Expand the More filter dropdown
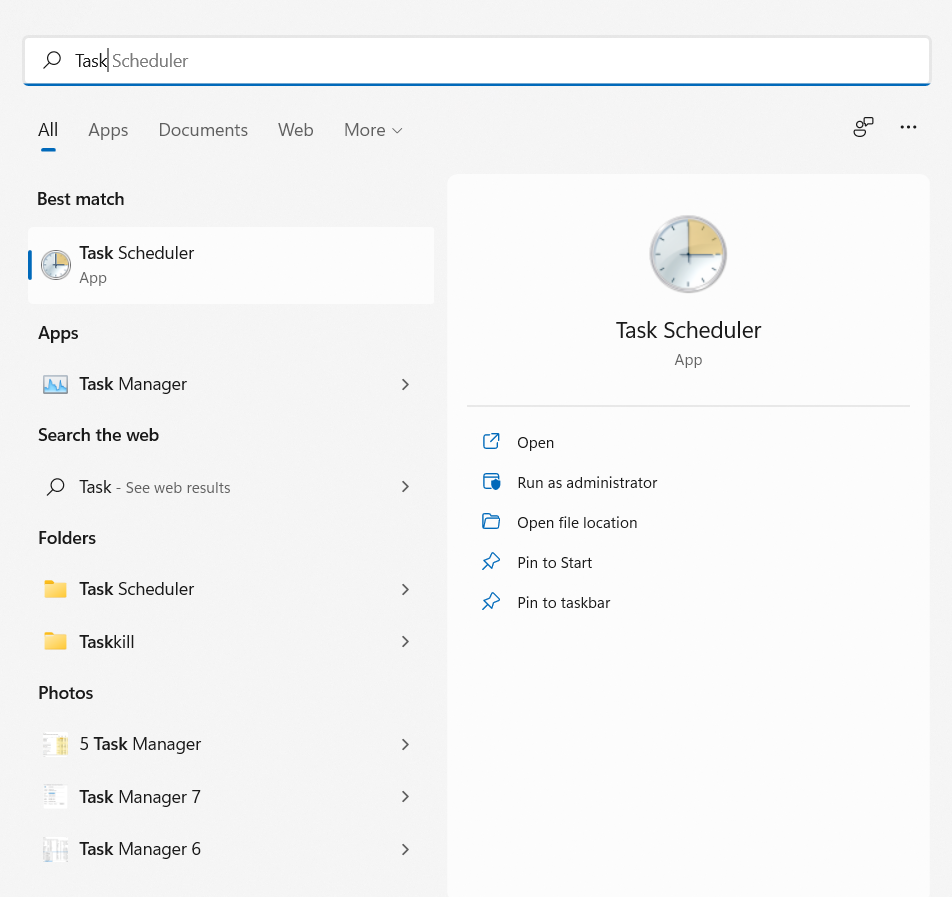 [373, 130]
